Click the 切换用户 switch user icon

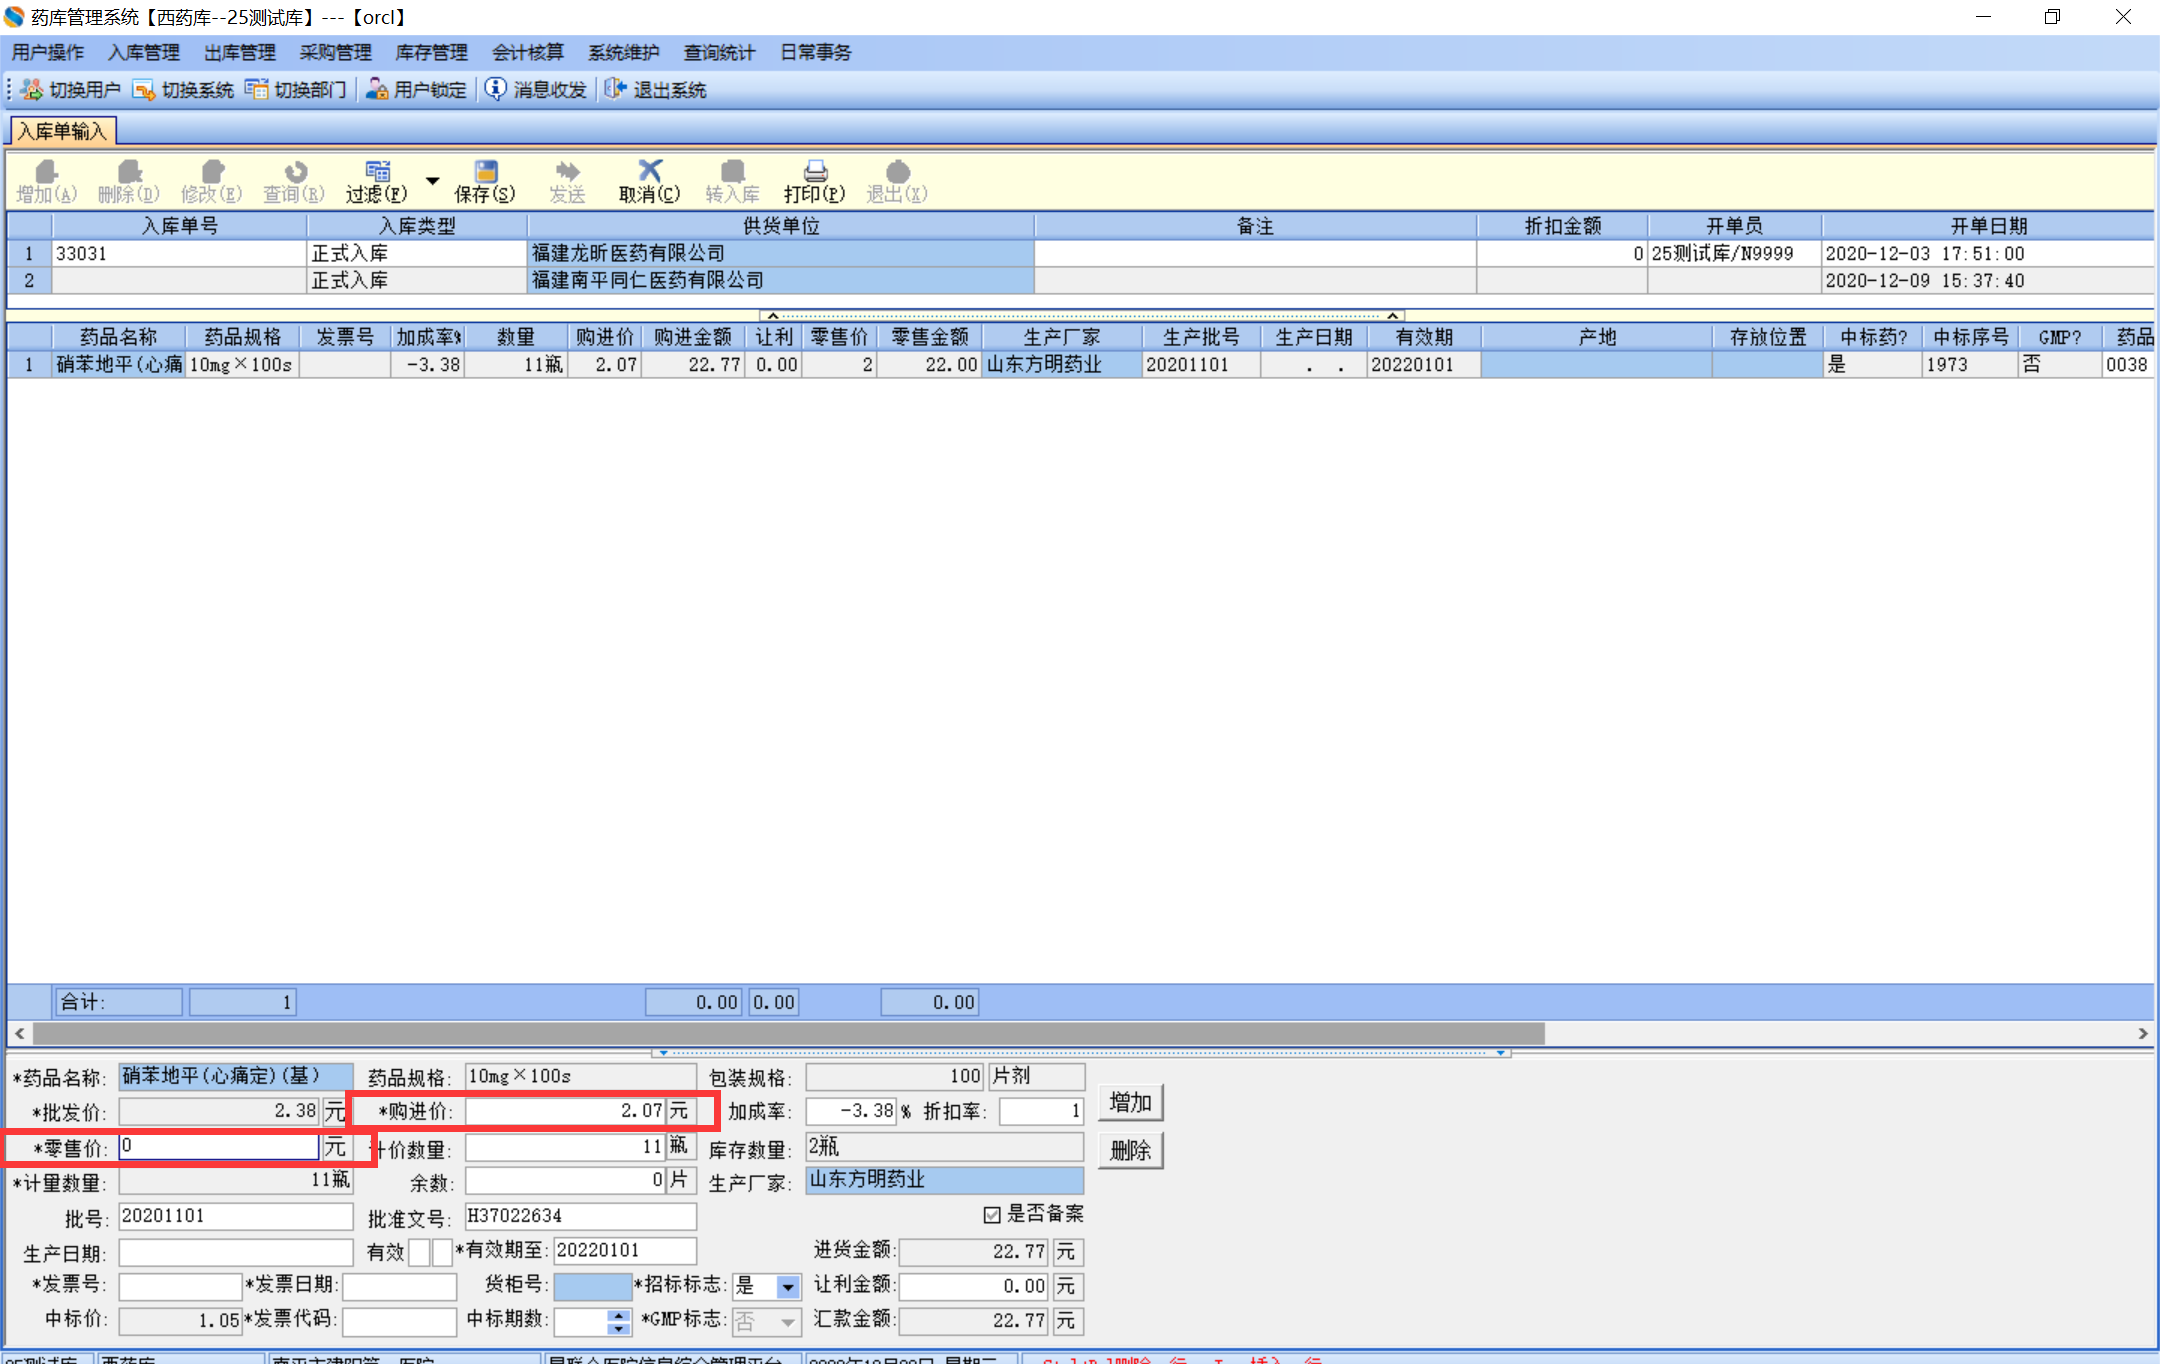32,90
